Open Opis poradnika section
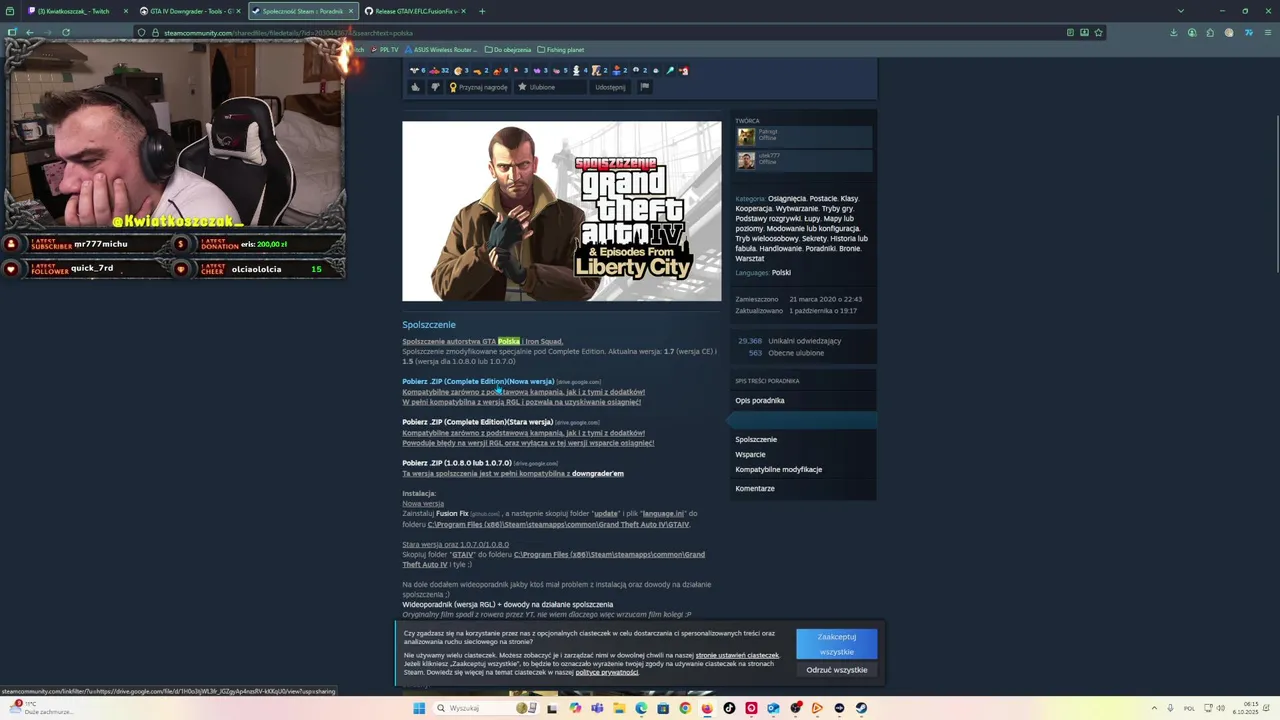This screenshot has height=720, width=1280. [x=760, y=401]
